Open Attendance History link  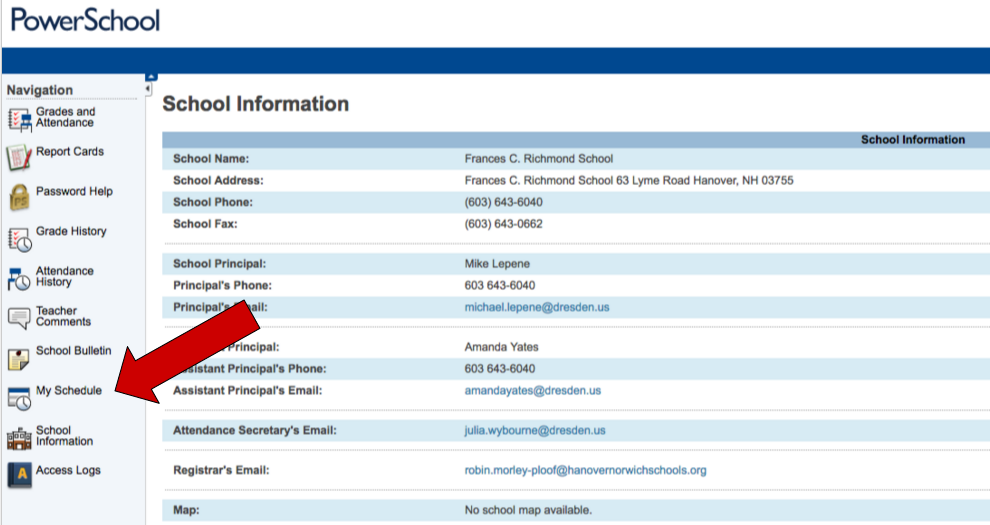tap(64, 276)
